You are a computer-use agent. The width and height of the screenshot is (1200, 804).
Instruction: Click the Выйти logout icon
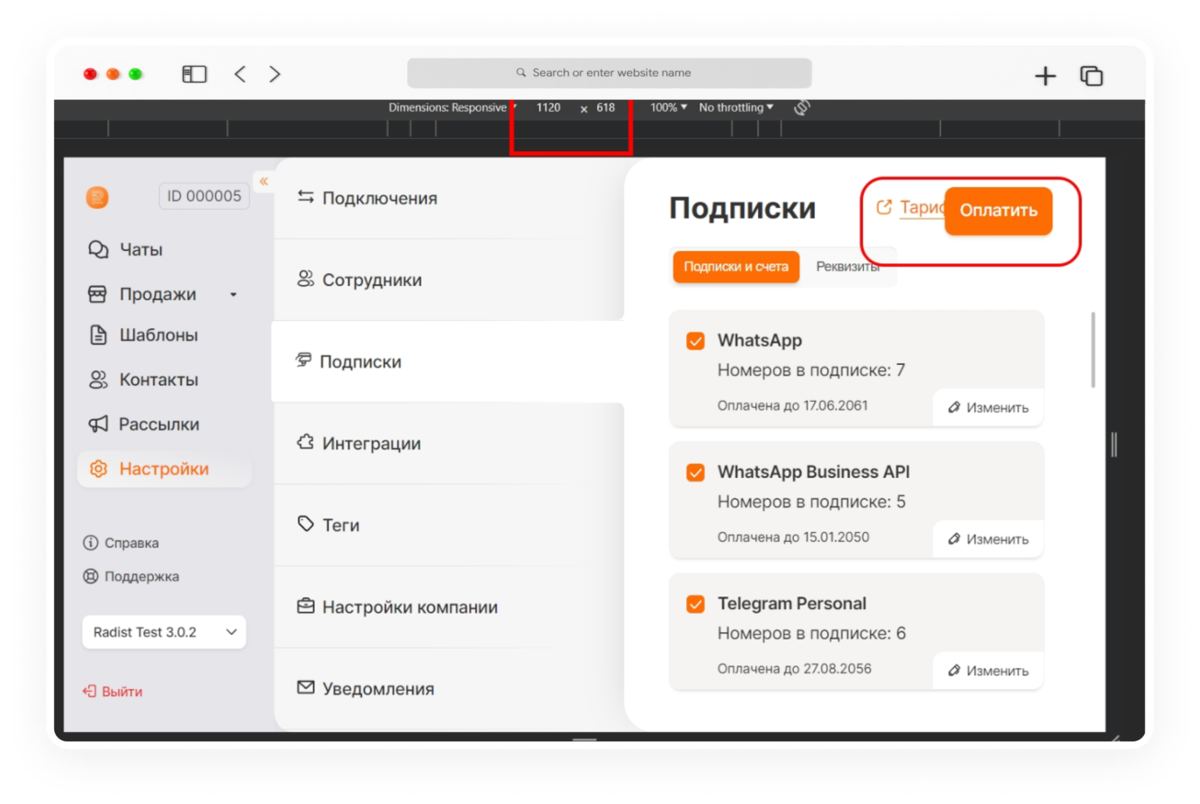89,691
